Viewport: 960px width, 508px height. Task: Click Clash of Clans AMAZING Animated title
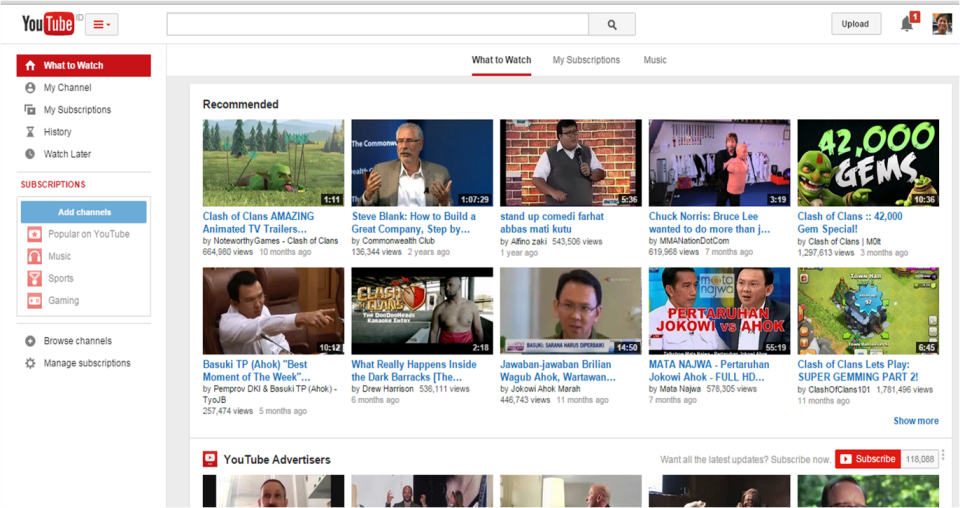258,223
